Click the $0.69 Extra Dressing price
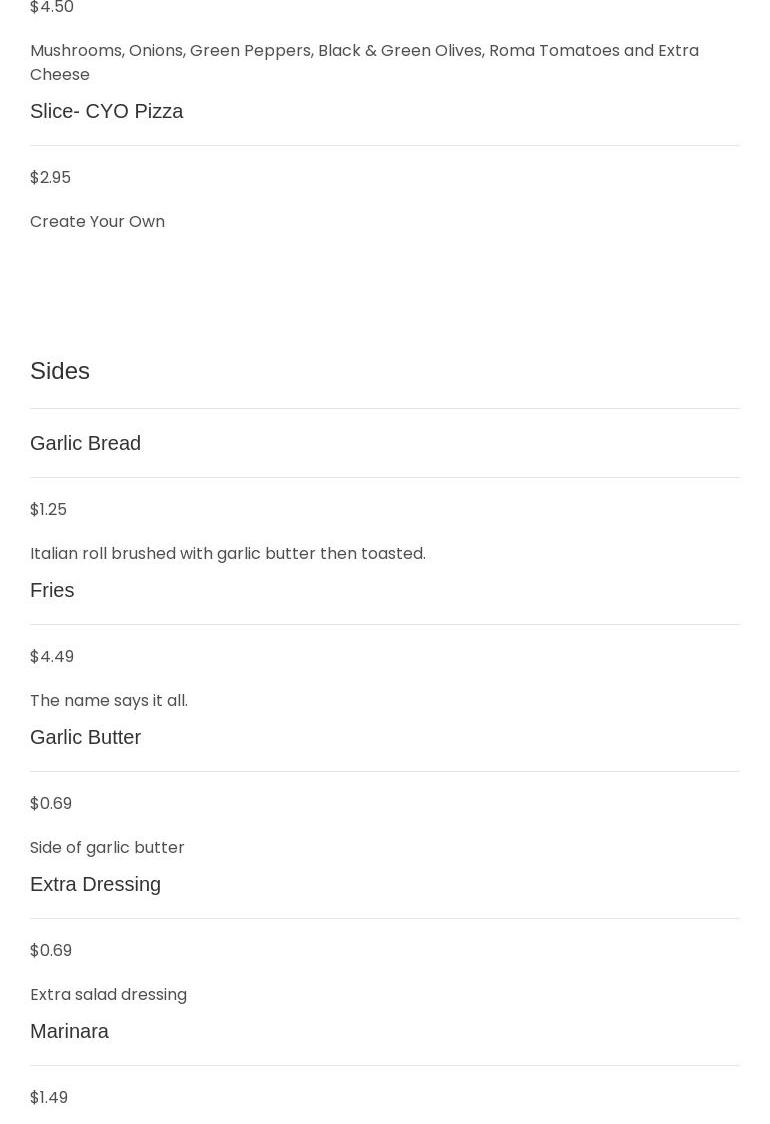 coord(51,950)
